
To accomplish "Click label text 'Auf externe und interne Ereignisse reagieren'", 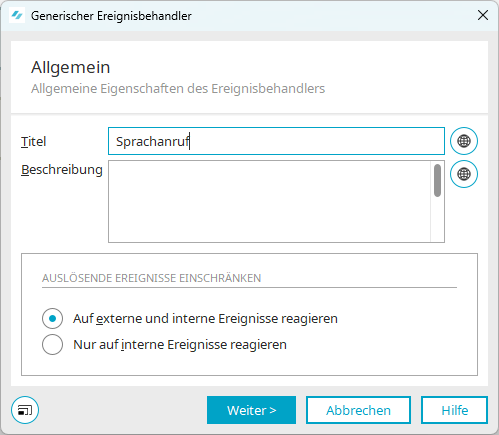I will point(205,319).
